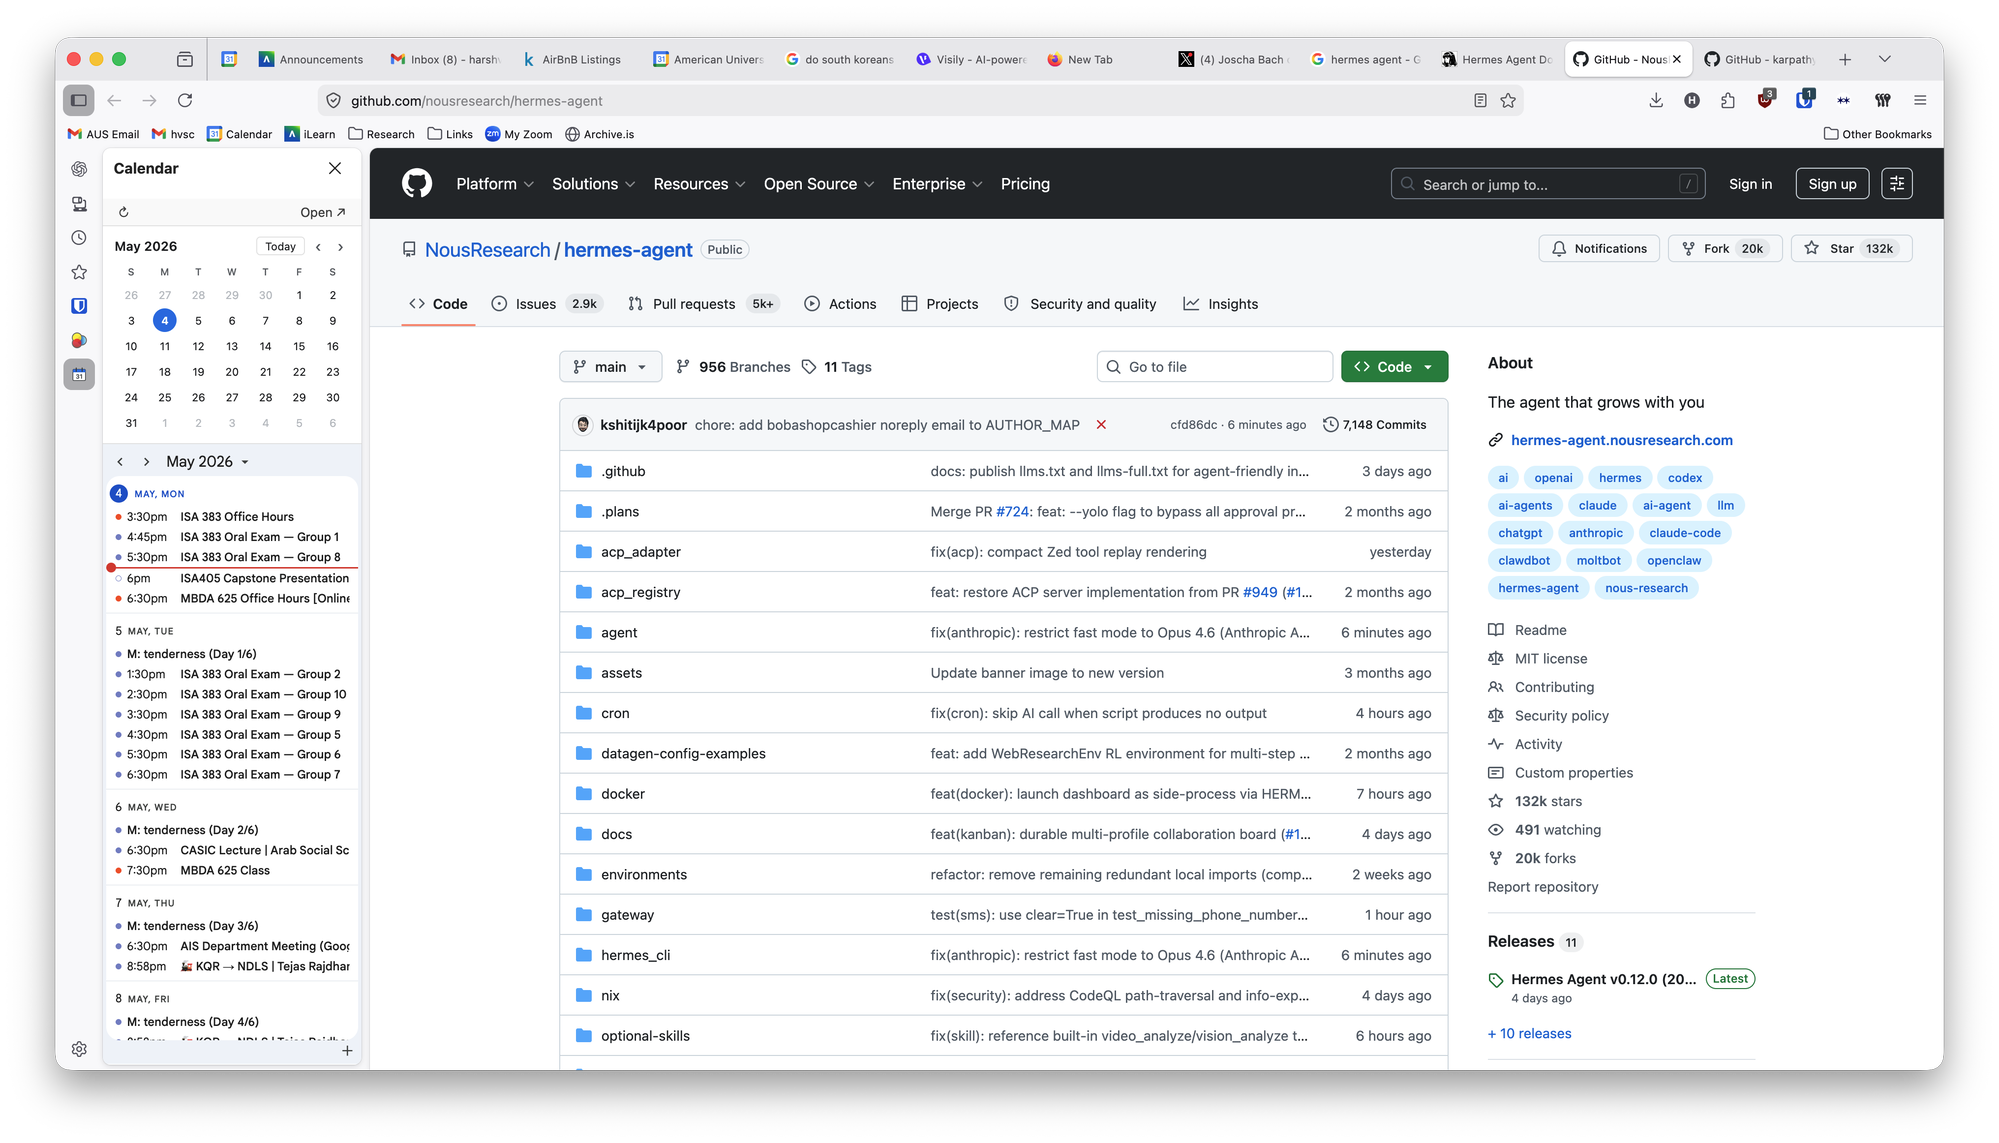Open the + 10 releases link
This screenshot has height=1143, width=1999.
click(1529, 1033)
